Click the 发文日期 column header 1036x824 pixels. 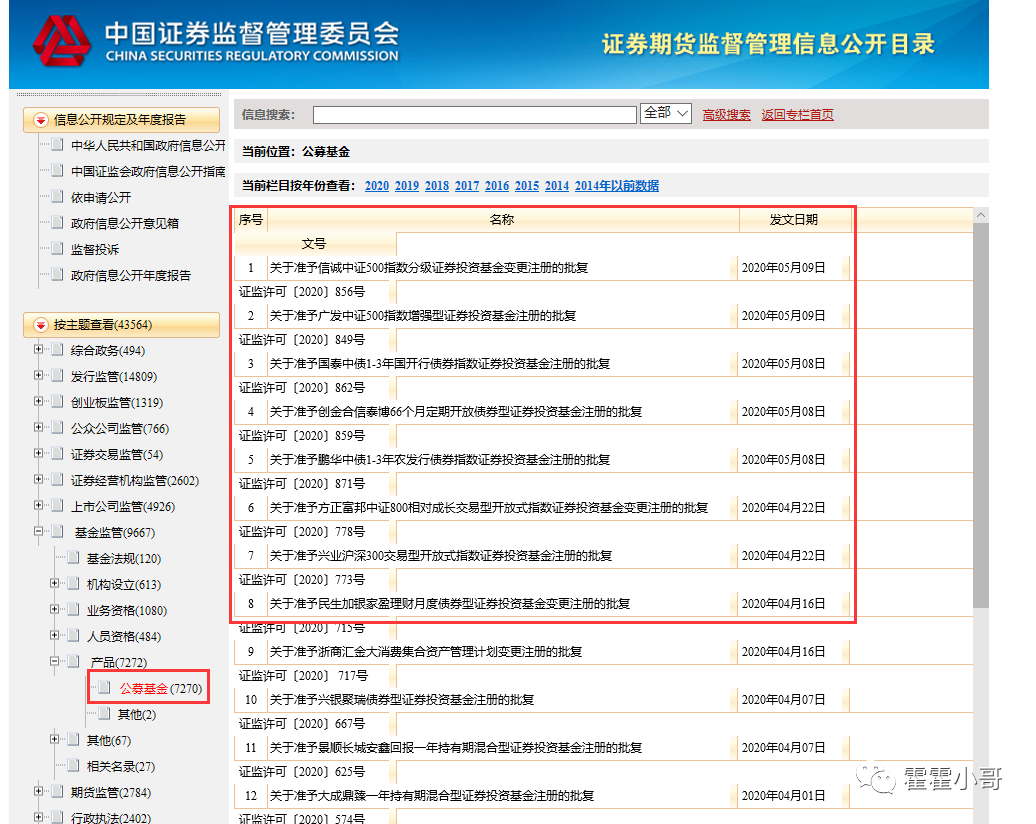[794, 220]
